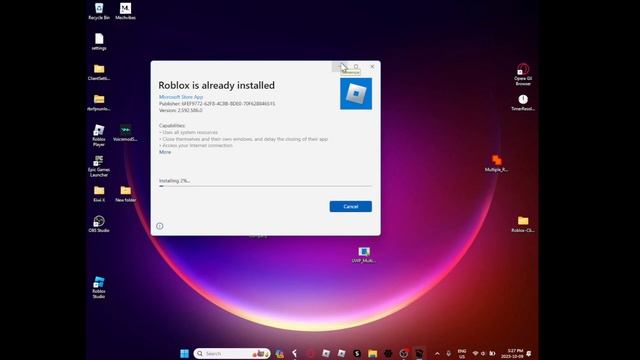
Task: Open File Explorer from the taskbar
Action: tap(372, 353)
